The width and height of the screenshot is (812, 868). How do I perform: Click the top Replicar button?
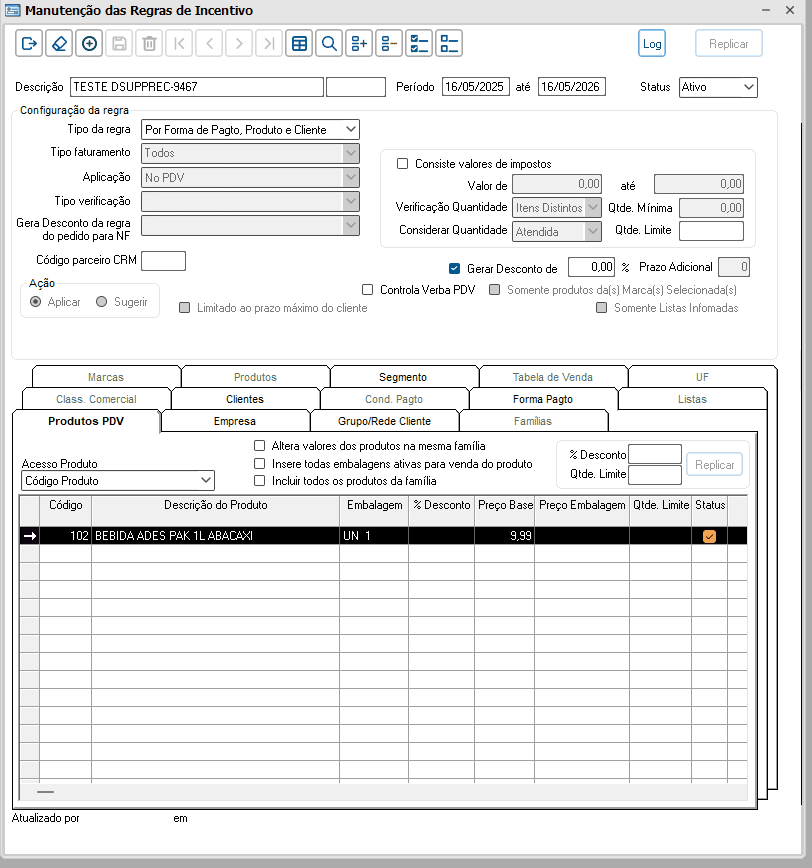pos(728,44)
